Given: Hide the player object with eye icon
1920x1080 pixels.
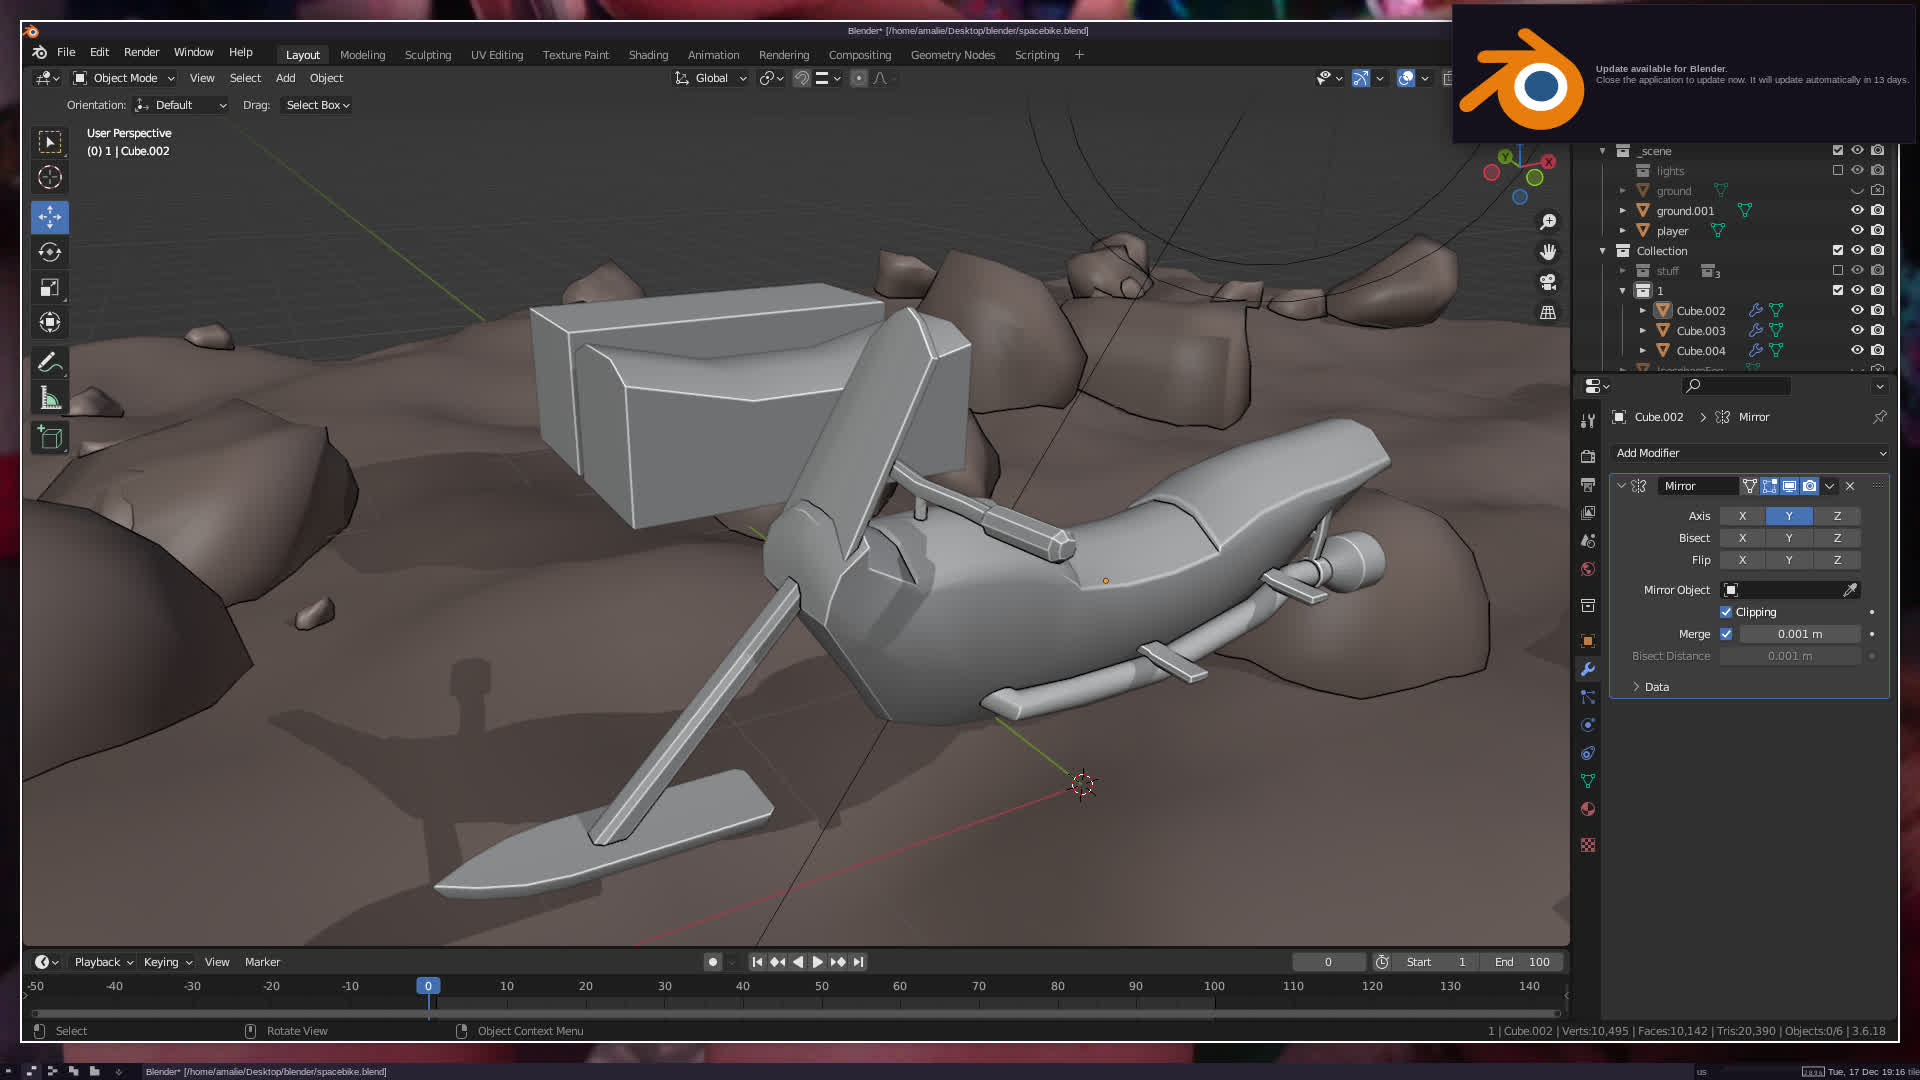Looking at the screenshot, I should pos(1857,230).
